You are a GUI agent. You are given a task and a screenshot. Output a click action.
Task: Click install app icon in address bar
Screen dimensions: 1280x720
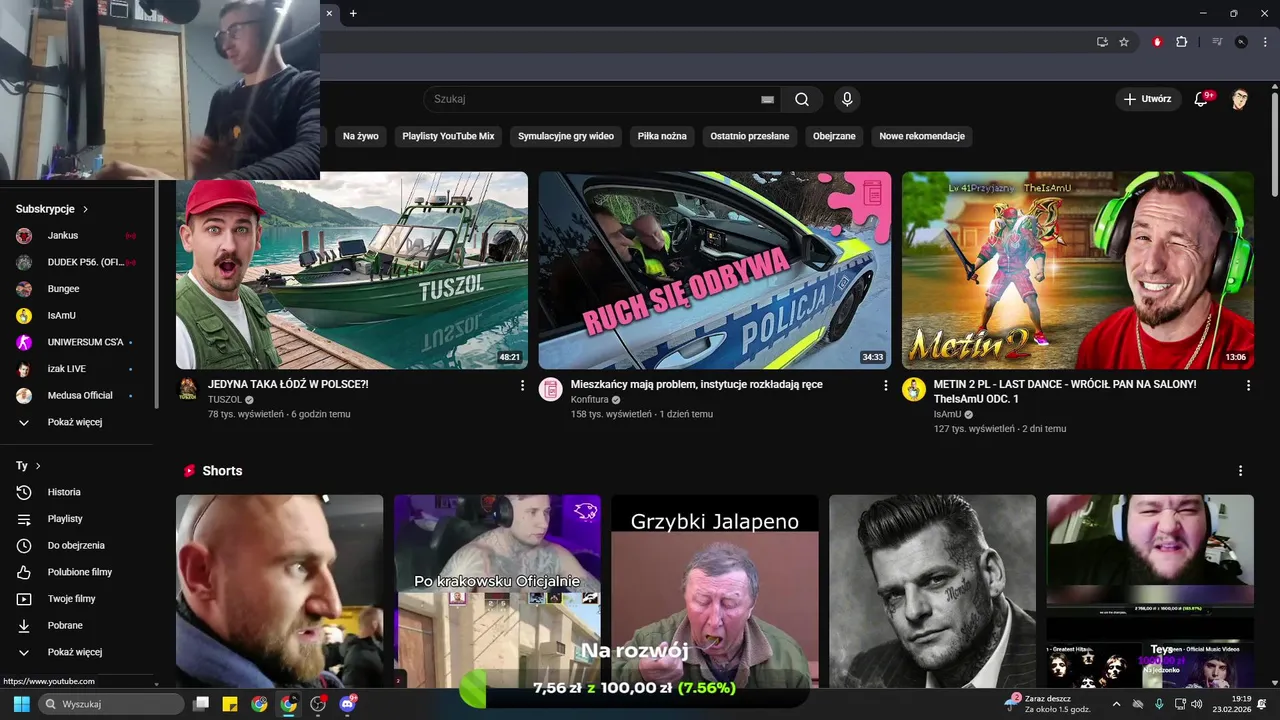point(1102,42)
